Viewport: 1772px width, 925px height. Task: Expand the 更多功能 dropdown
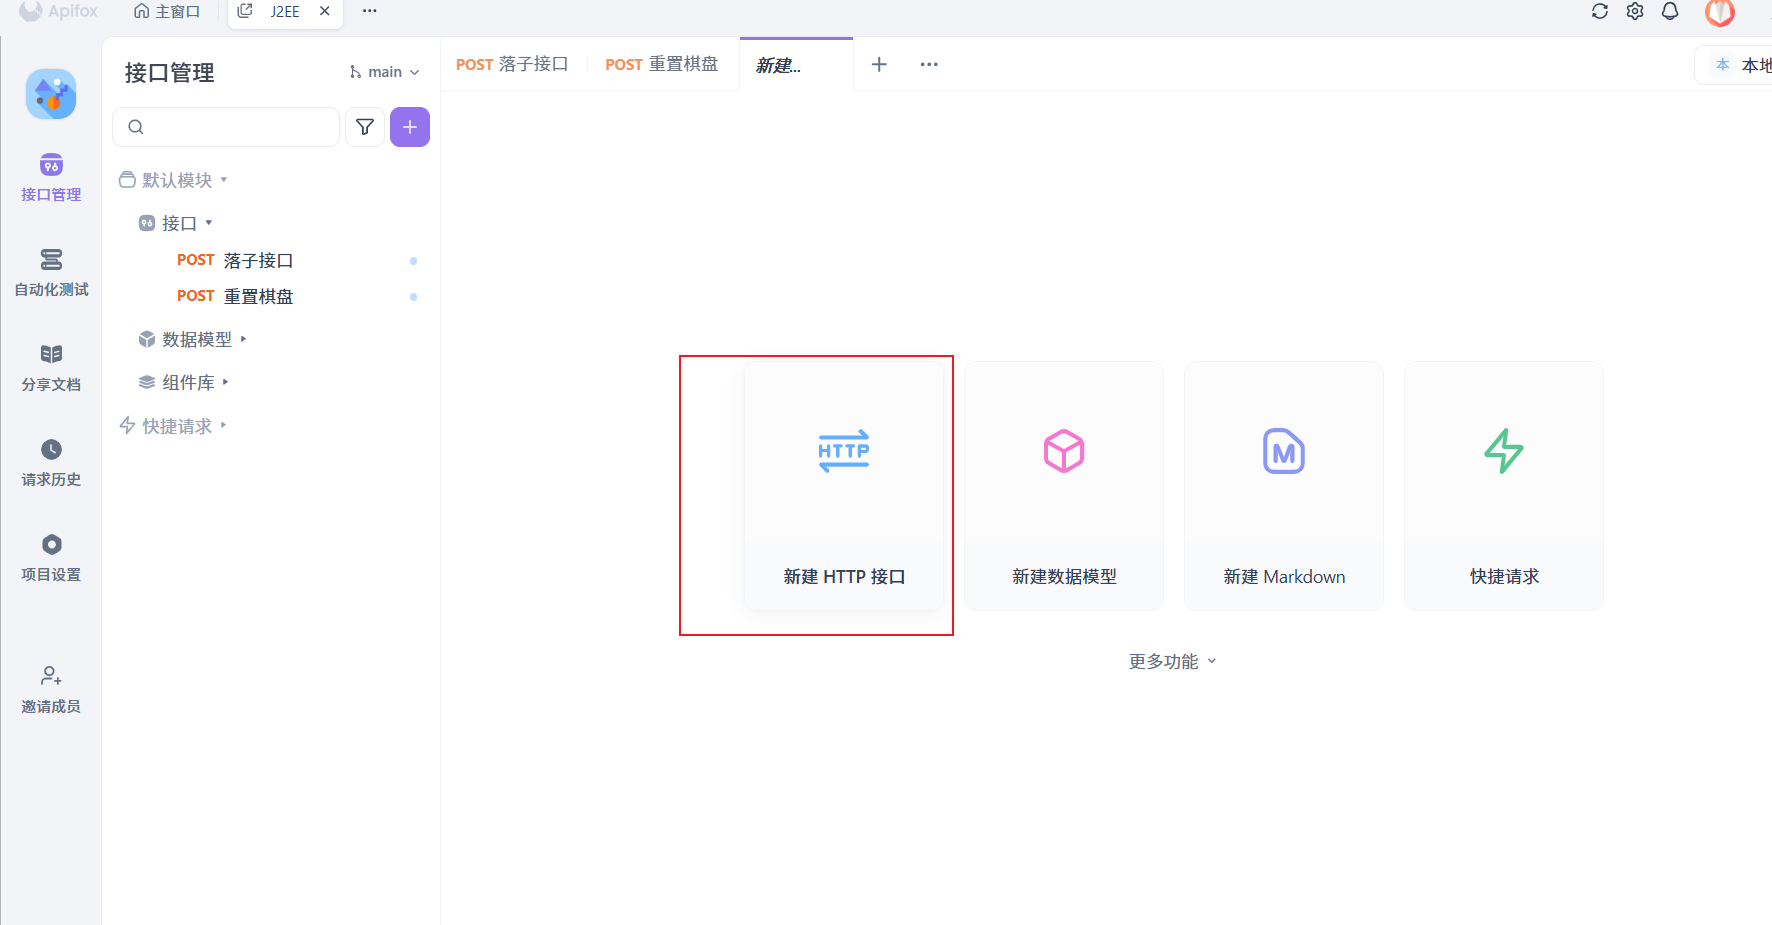coord(1172,661)
